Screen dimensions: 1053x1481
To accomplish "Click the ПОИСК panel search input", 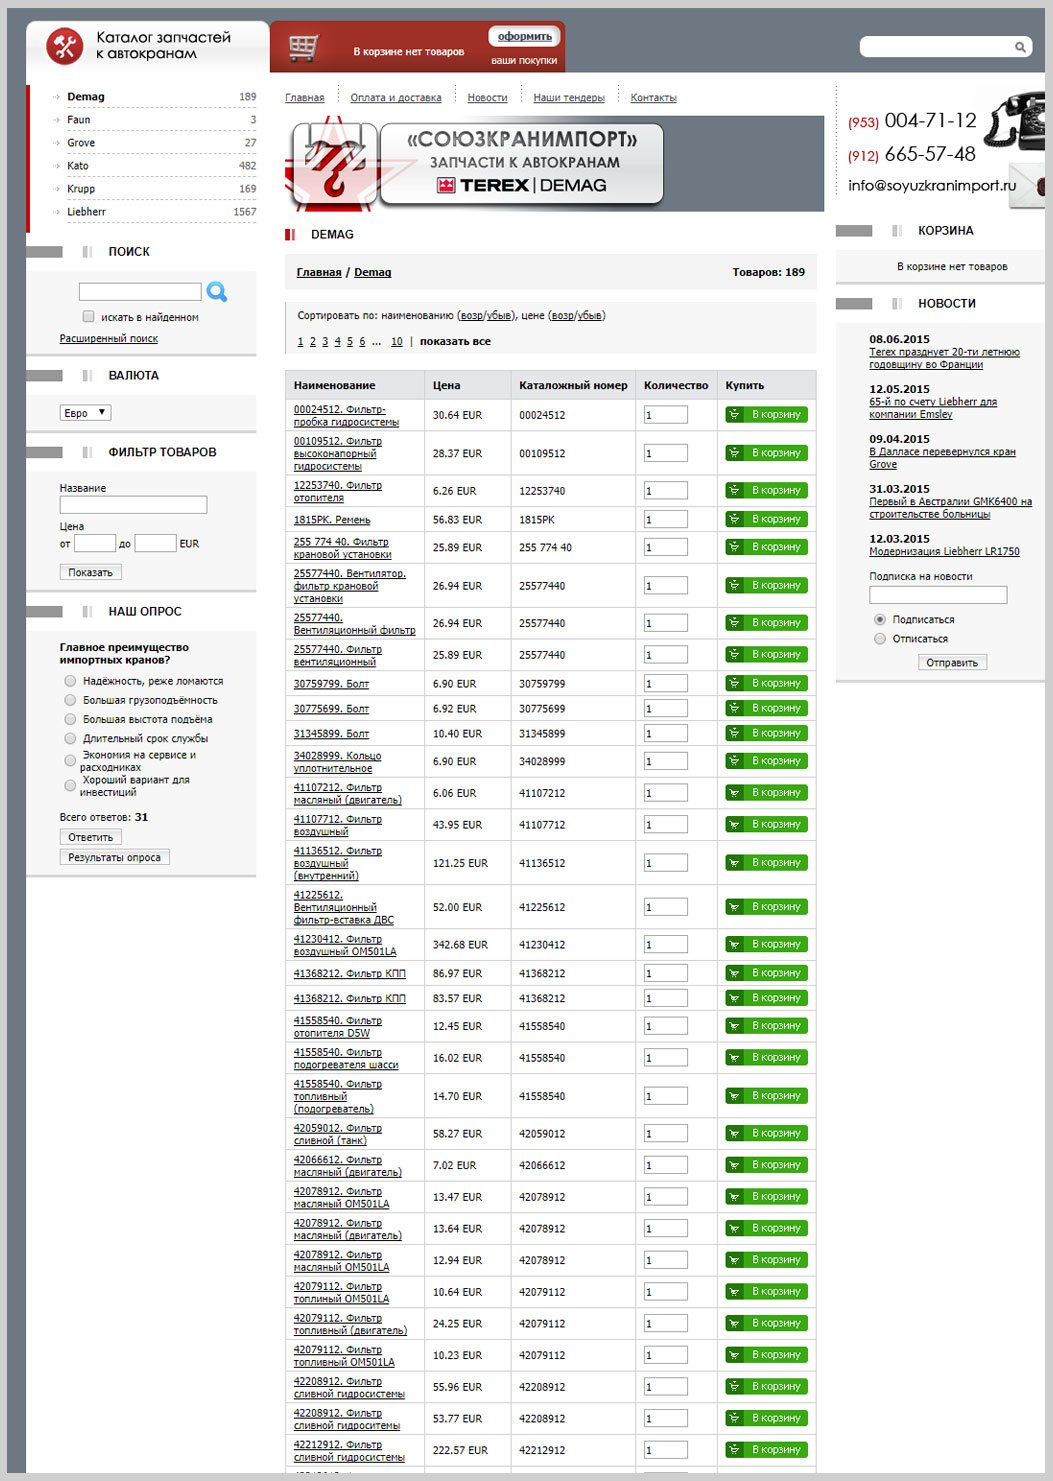I will (140, 292).
